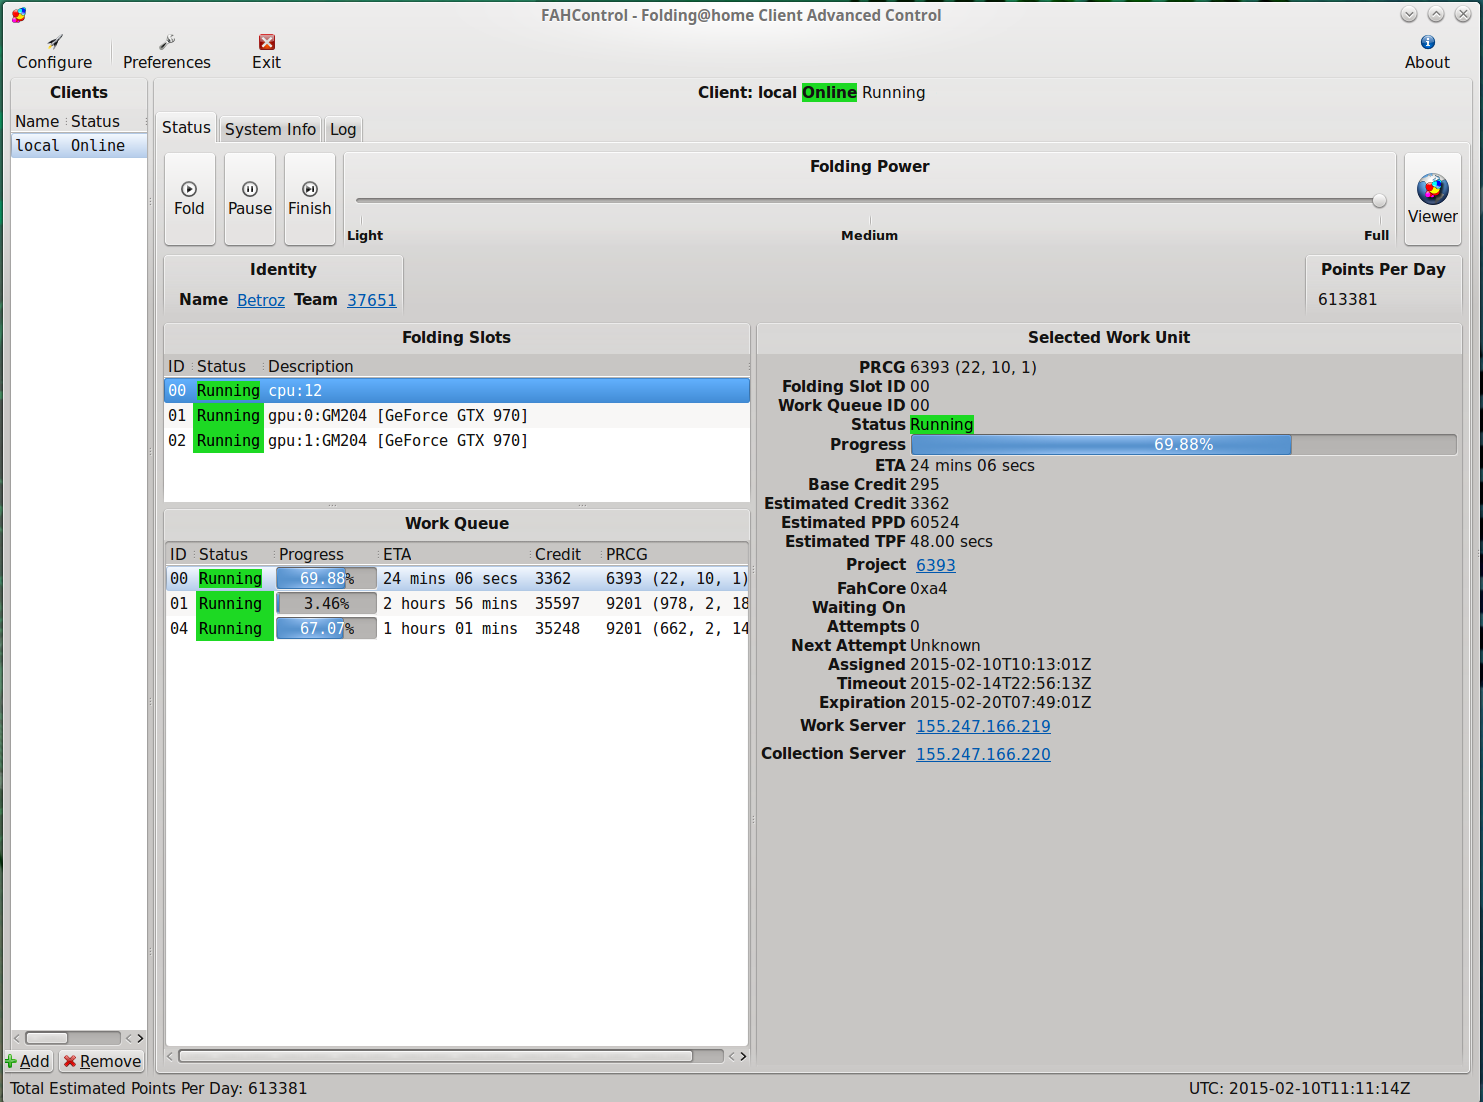Sort Folding Slots by Description column
The width and height of the screenshot is (1483, 1102).
pyautogui.click(x=506, y=366)
